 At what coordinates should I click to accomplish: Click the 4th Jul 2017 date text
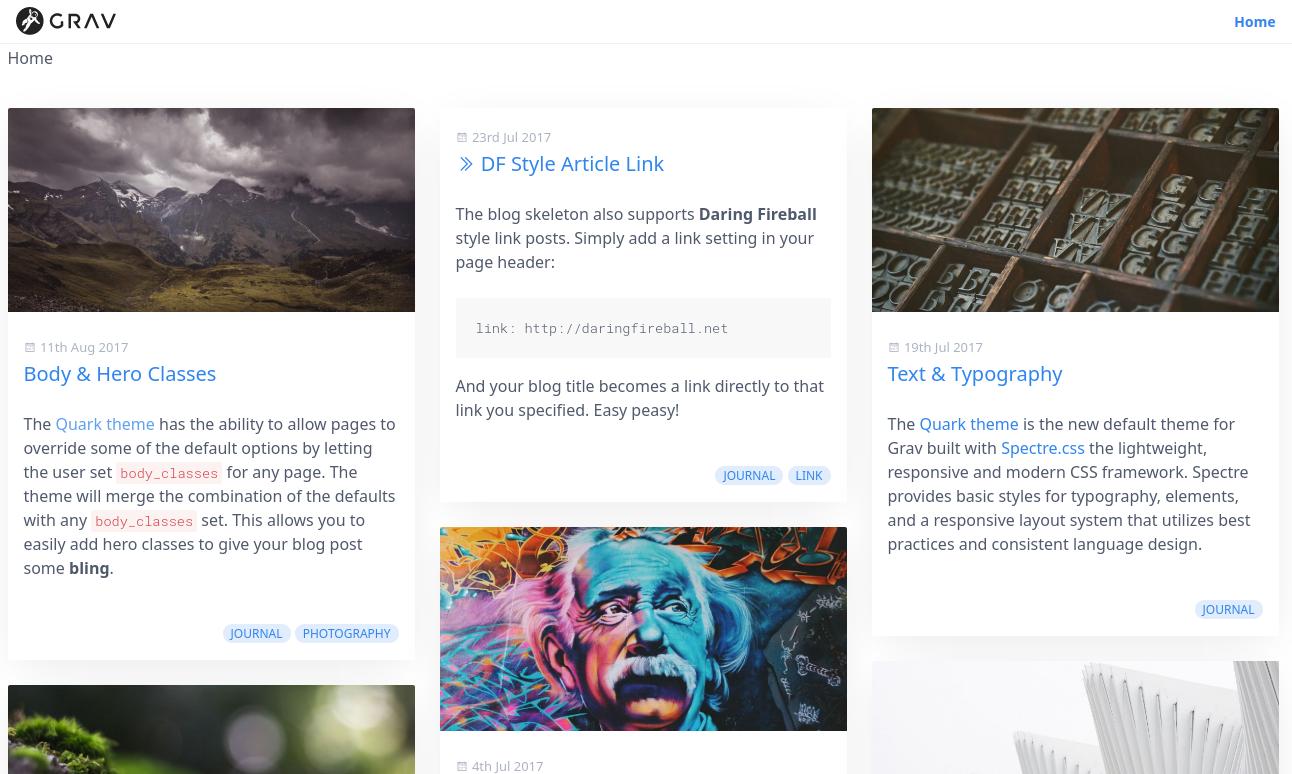coord(507,766)
